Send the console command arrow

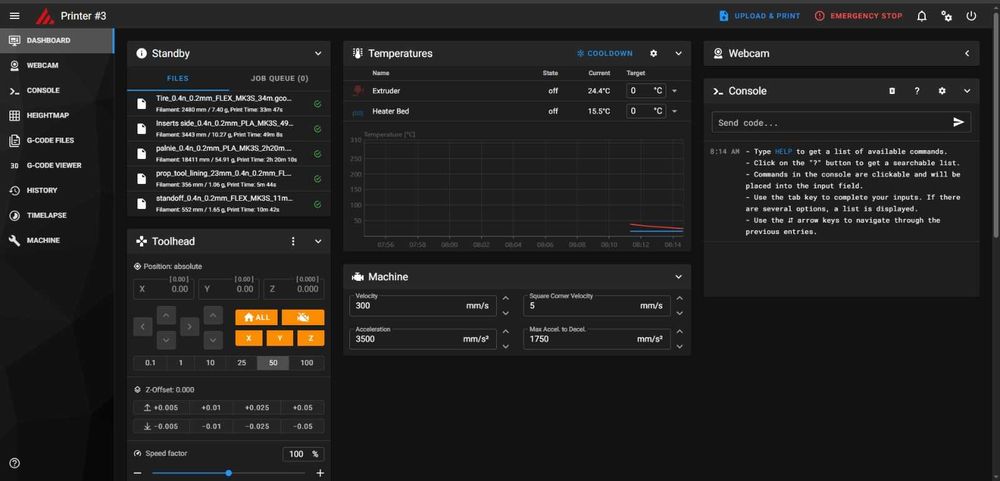959,122
